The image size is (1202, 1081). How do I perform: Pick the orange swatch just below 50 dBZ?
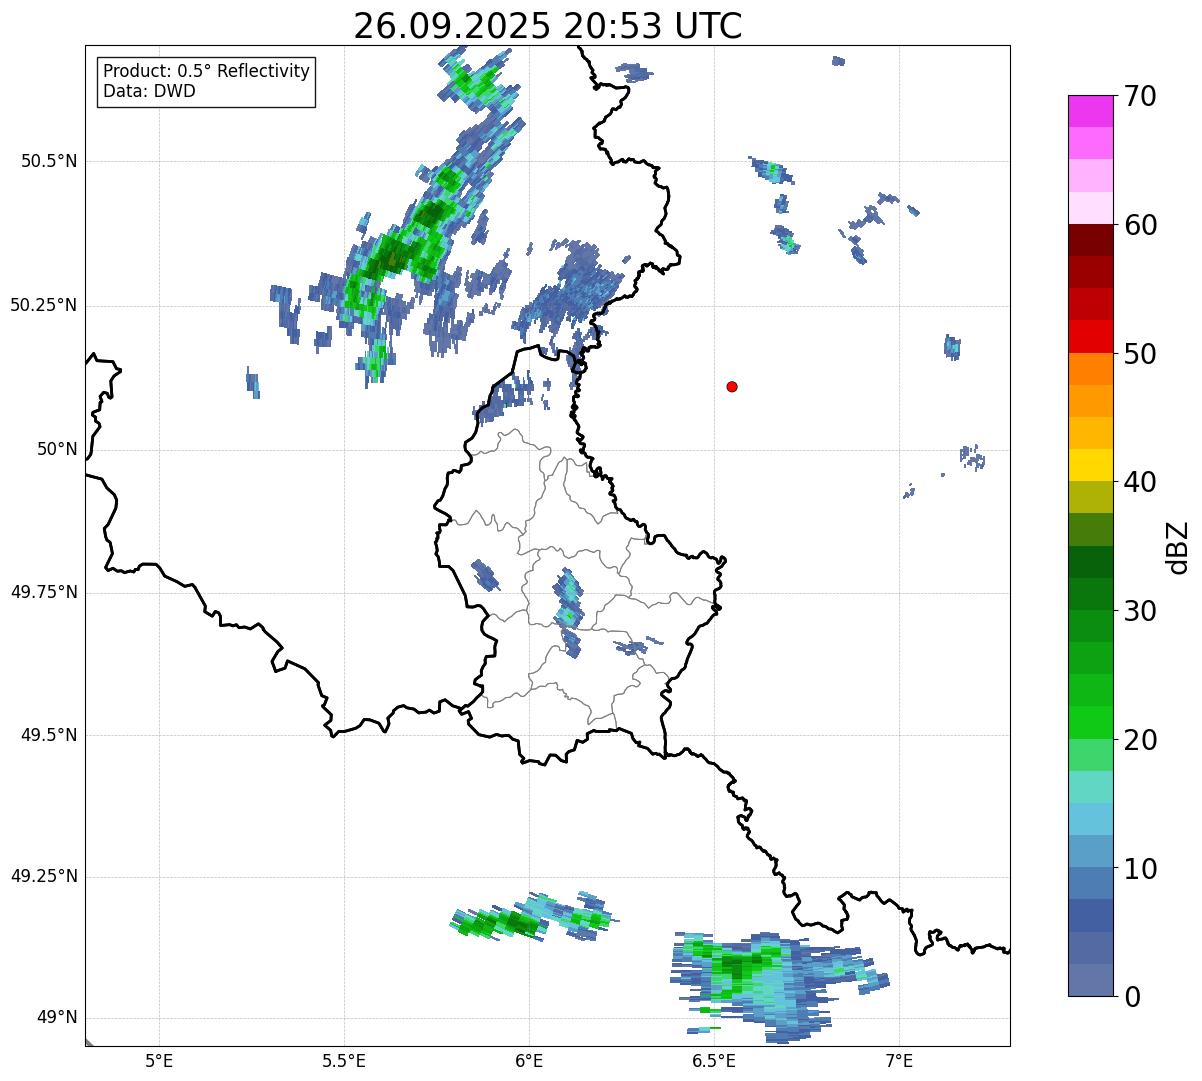pos(1091,369)
